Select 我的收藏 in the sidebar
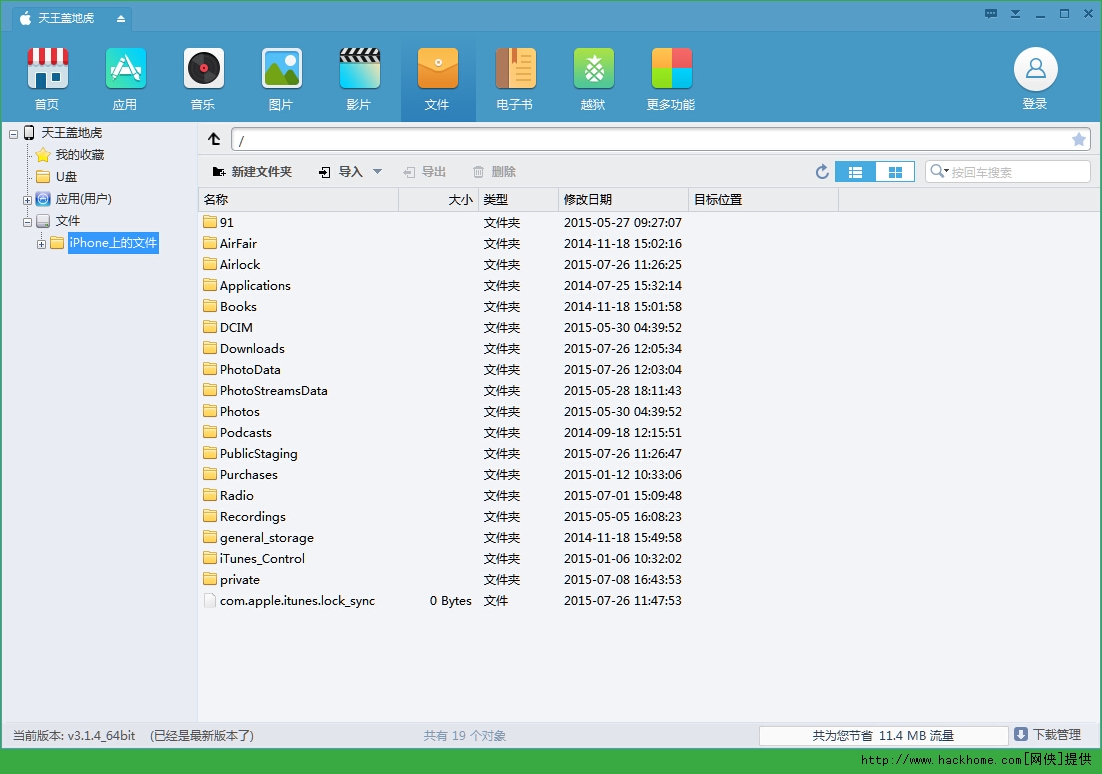This screenshot has width=1102, height=774. coord(79,155)
